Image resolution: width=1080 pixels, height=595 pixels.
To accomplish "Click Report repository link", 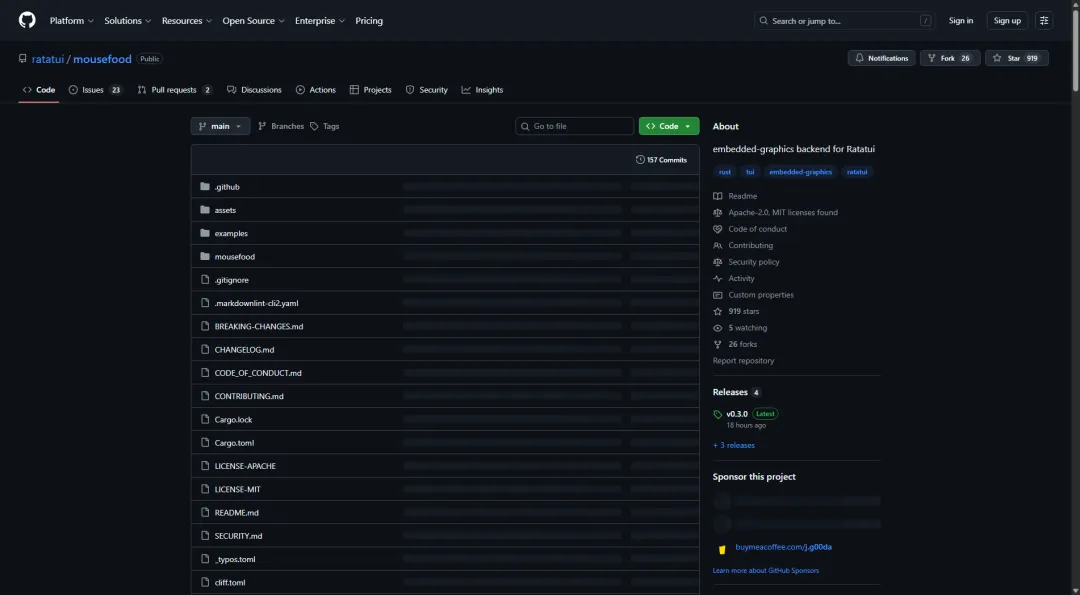I will tap(743, 361).
